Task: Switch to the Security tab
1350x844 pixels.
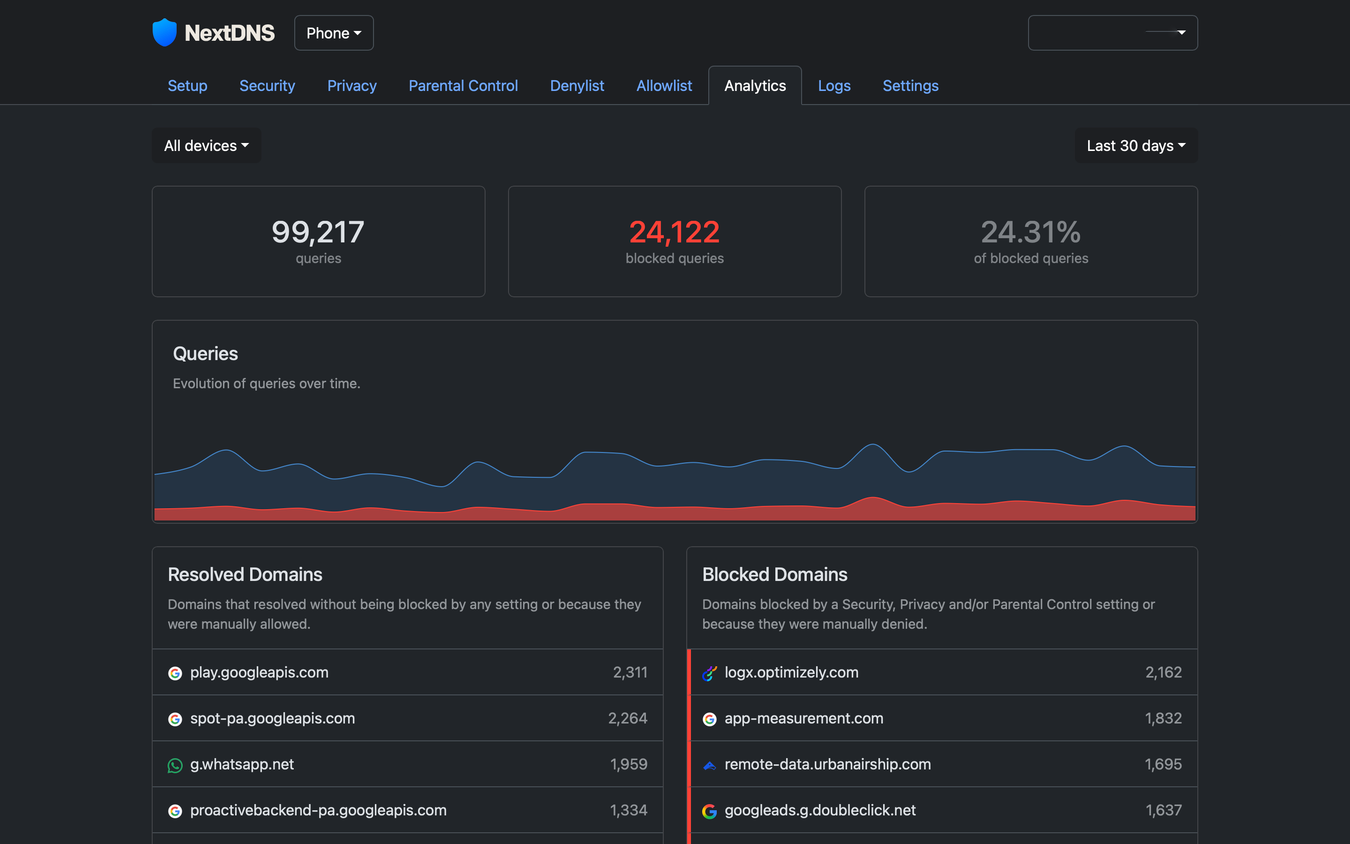Action: (267, 86)
